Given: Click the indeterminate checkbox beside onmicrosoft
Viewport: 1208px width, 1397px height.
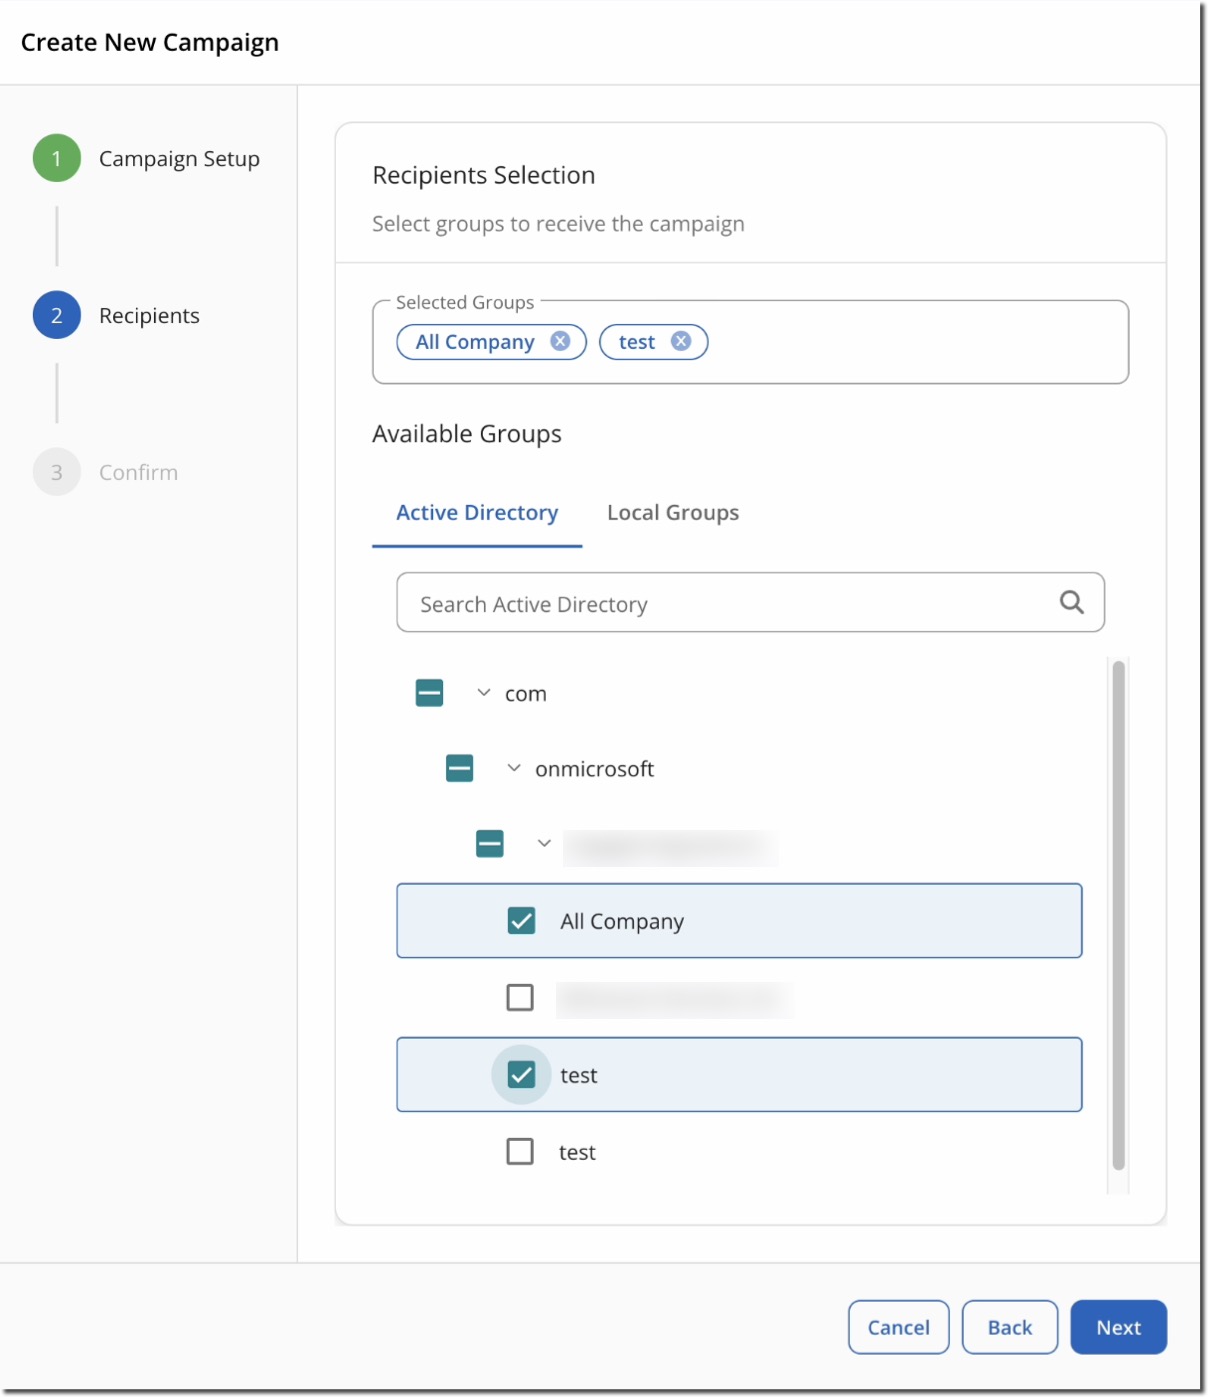Looking at the screenshot, I should click(459, 768).
